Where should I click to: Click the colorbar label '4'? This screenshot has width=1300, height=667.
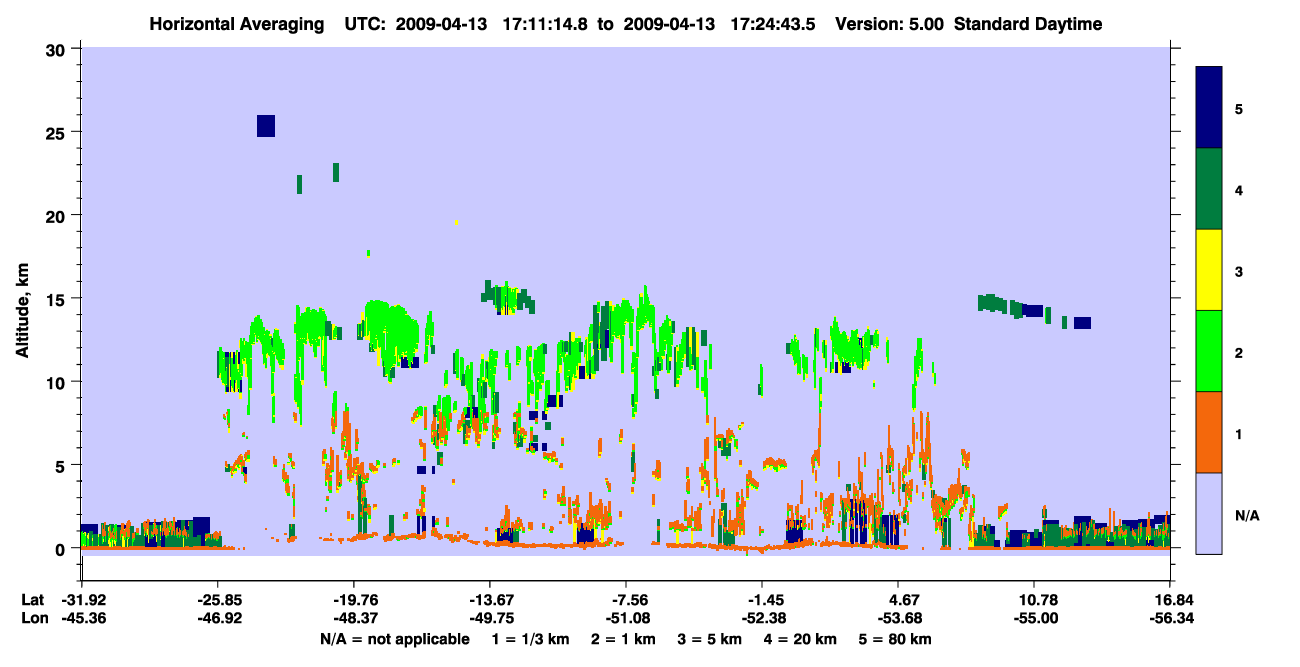pos(1238,190)
